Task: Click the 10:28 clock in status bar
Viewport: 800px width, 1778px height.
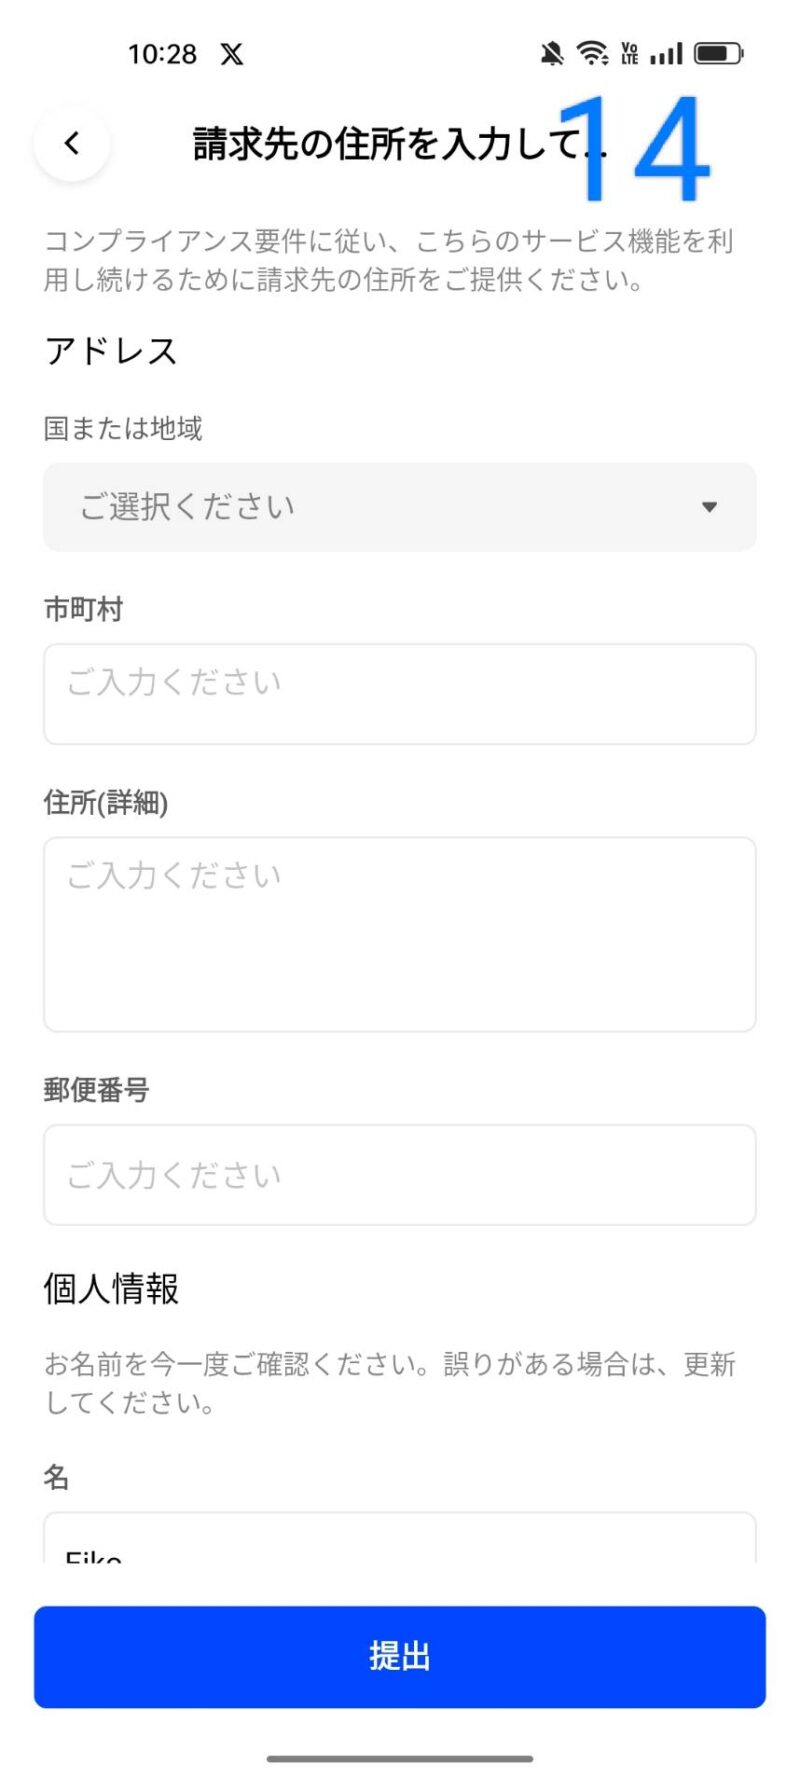Action: pyautogui.click(x=162, y=54)
